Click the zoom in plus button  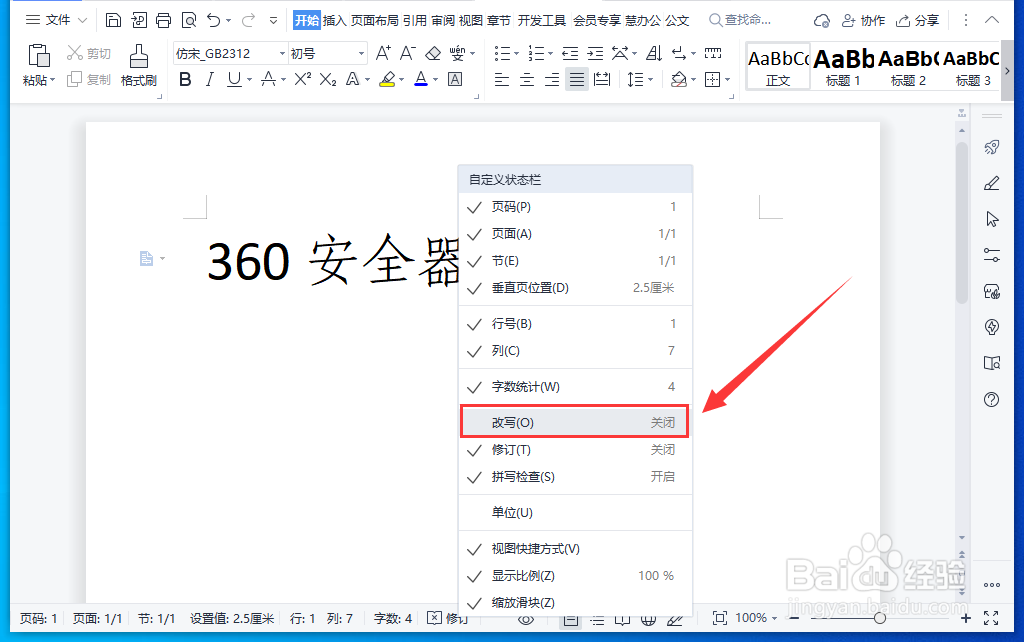[966, 618]
